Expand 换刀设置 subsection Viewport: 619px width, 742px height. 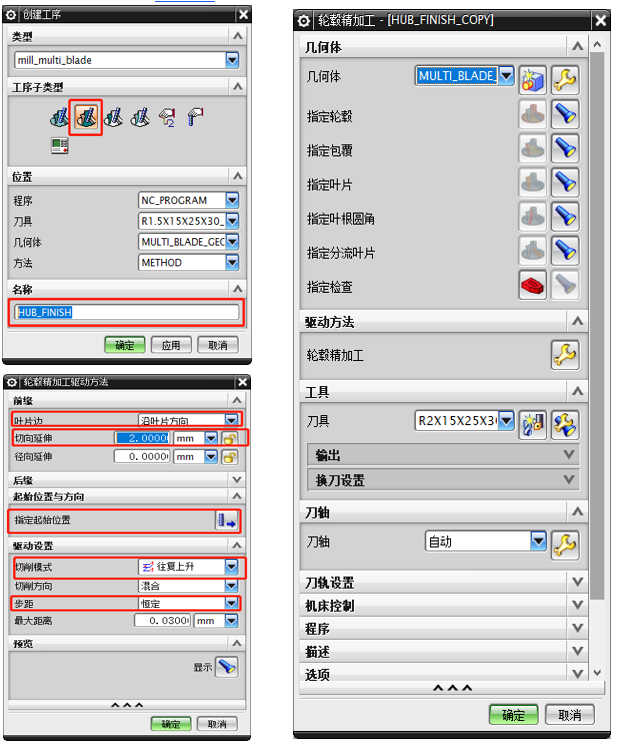click(569, 480)
